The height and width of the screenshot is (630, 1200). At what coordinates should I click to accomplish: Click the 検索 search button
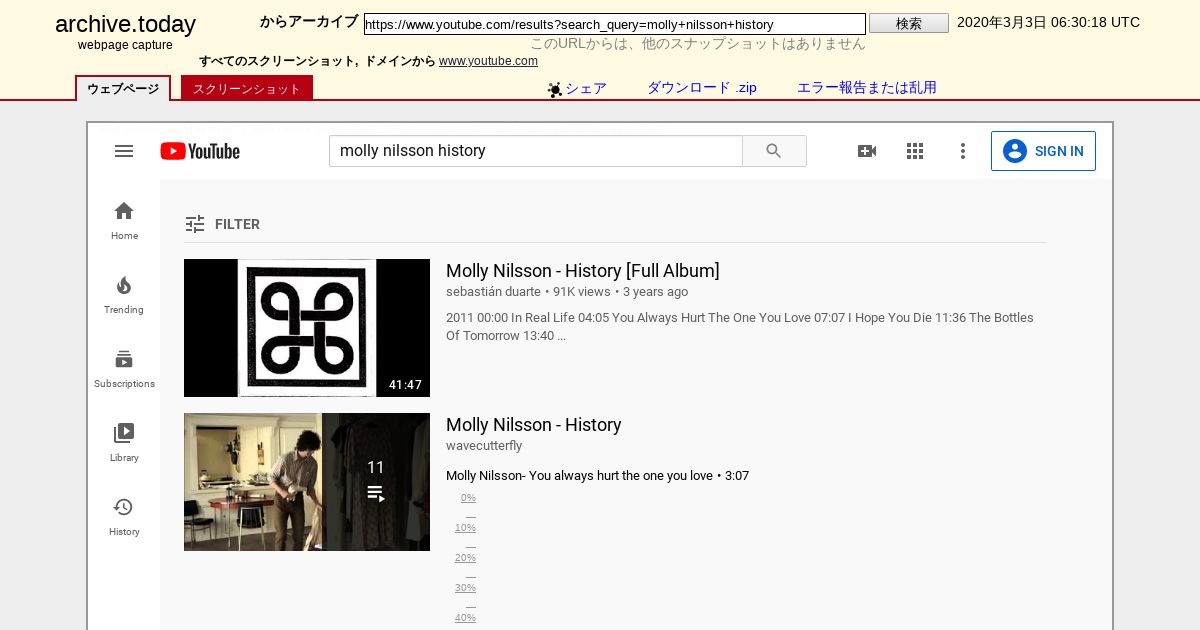point(909,24)
